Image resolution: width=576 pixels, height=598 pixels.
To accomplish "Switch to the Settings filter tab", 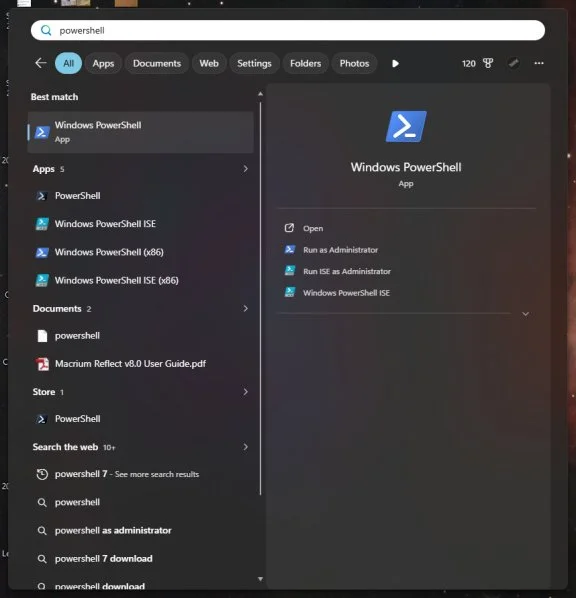I will point(254,63).
